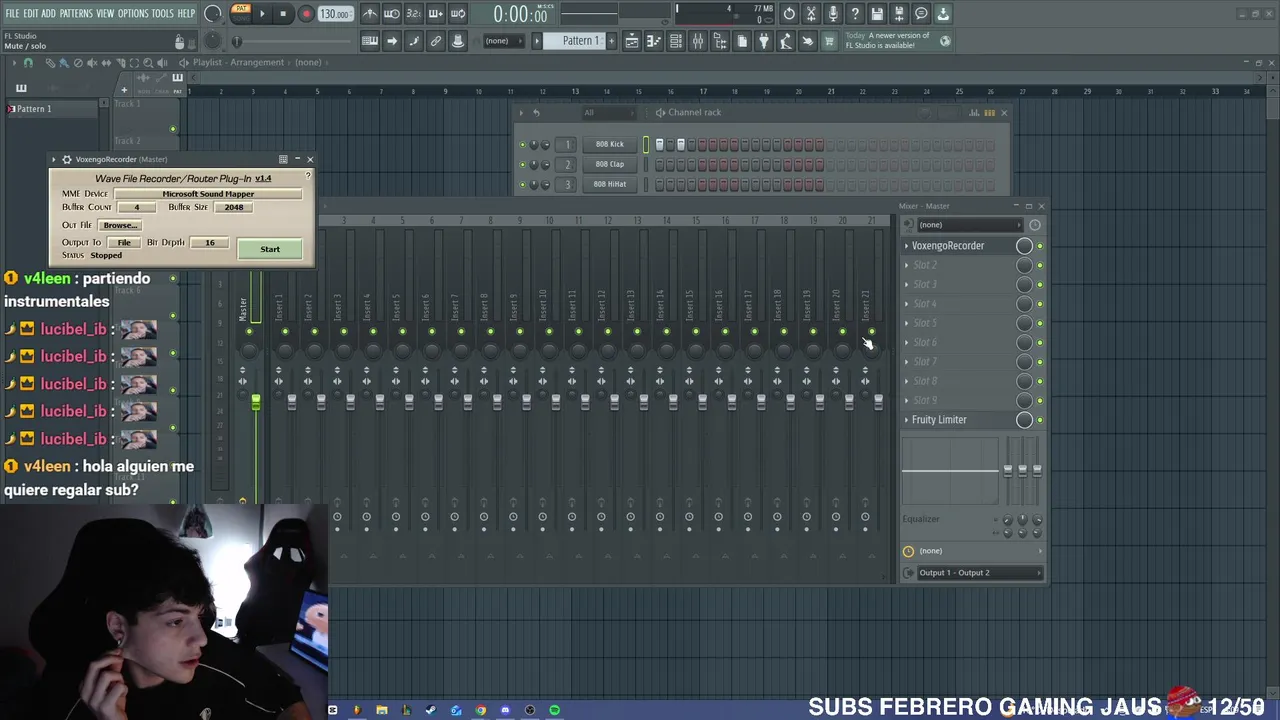The image size is (1280, 720).
Task: Click the 808 HiHat channel button
Action: pyautogui.click(x=609, y=185)
